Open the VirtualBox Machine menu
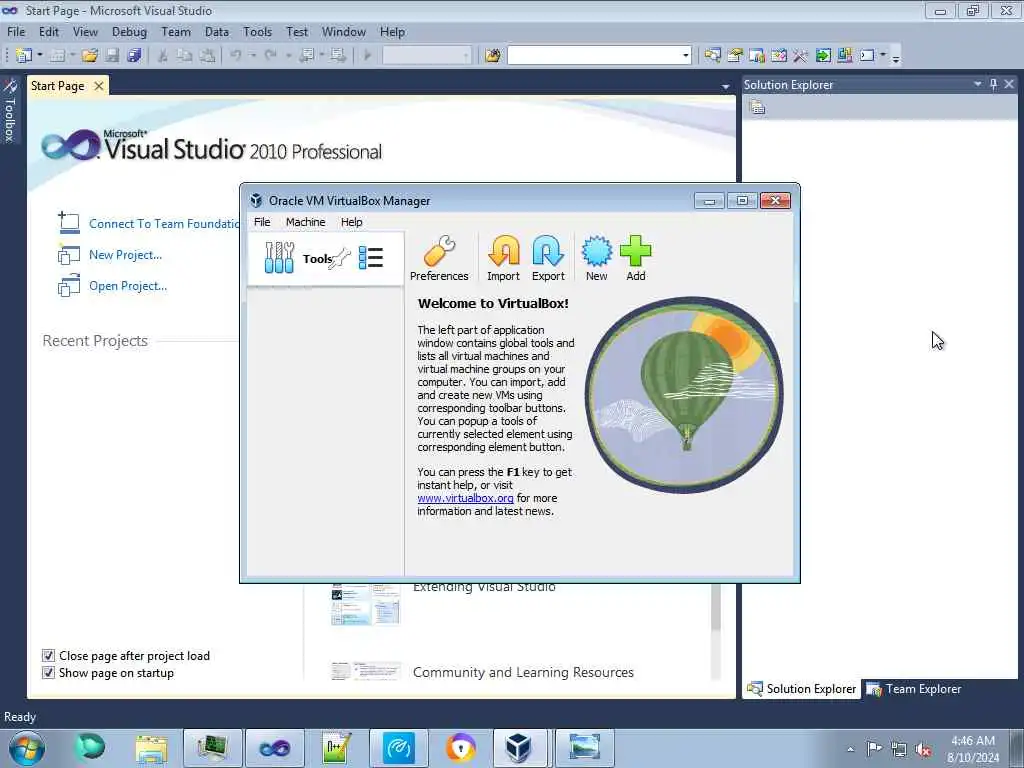1024x768 pixels. pos(305,222)
